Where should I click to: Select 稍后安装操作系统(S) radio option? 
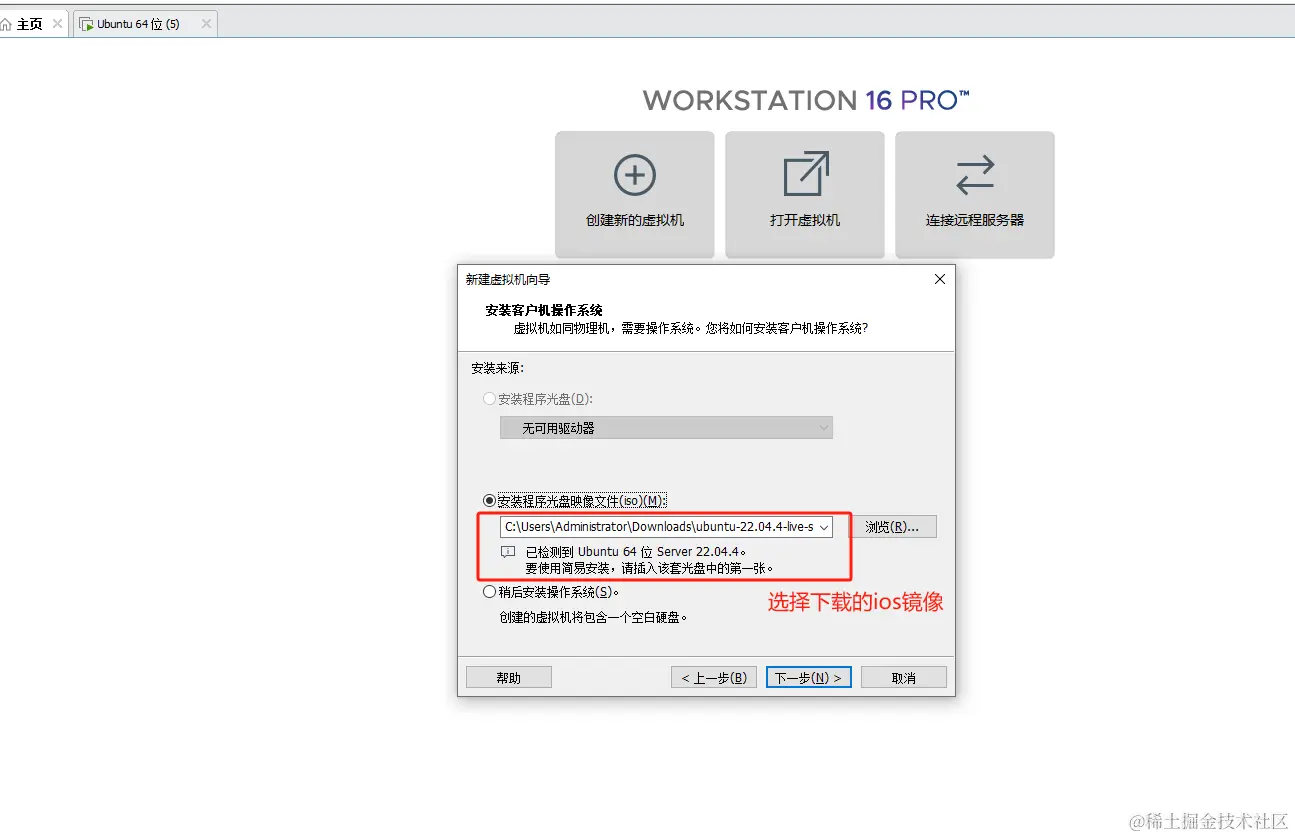[x=489, y=592]
